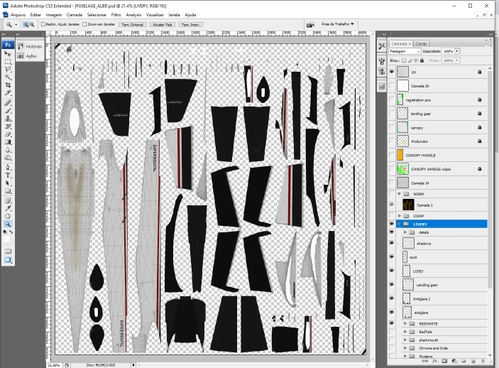
Task: Click the lock-all padlock icon in Bloq row
Action: (422, 60)
